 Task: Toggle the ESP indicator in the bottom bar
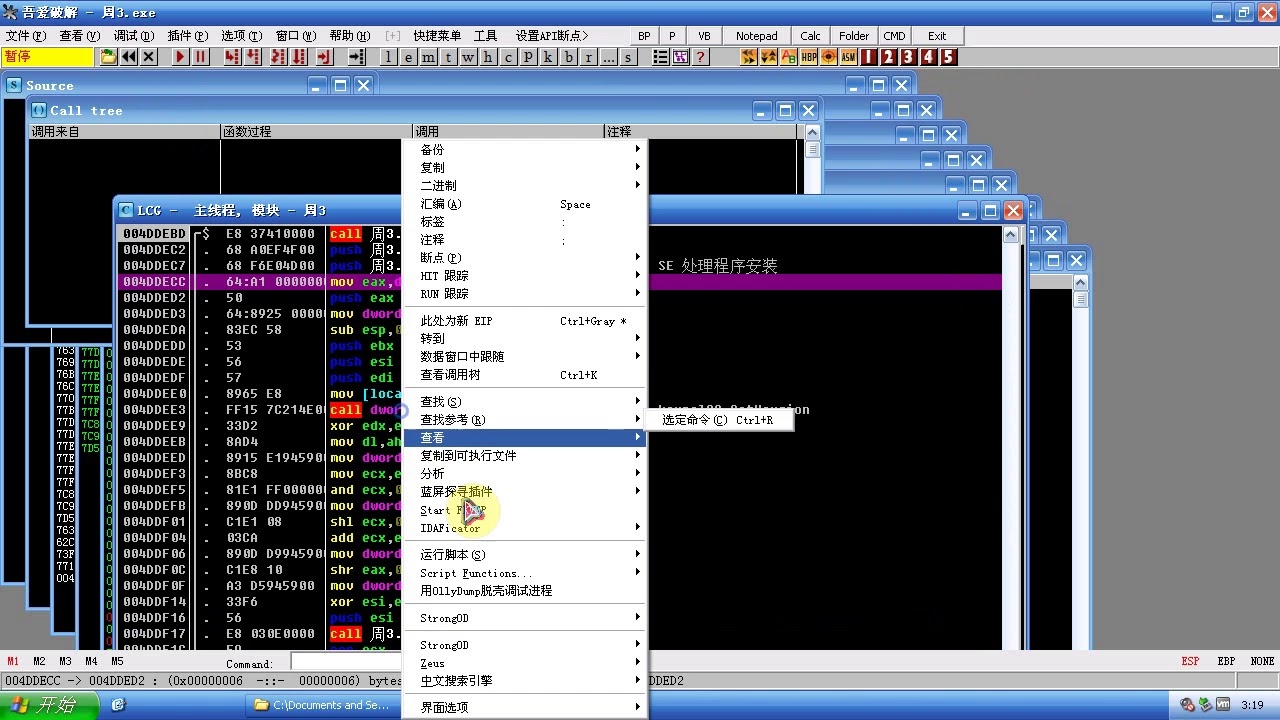pos(1190,661)
